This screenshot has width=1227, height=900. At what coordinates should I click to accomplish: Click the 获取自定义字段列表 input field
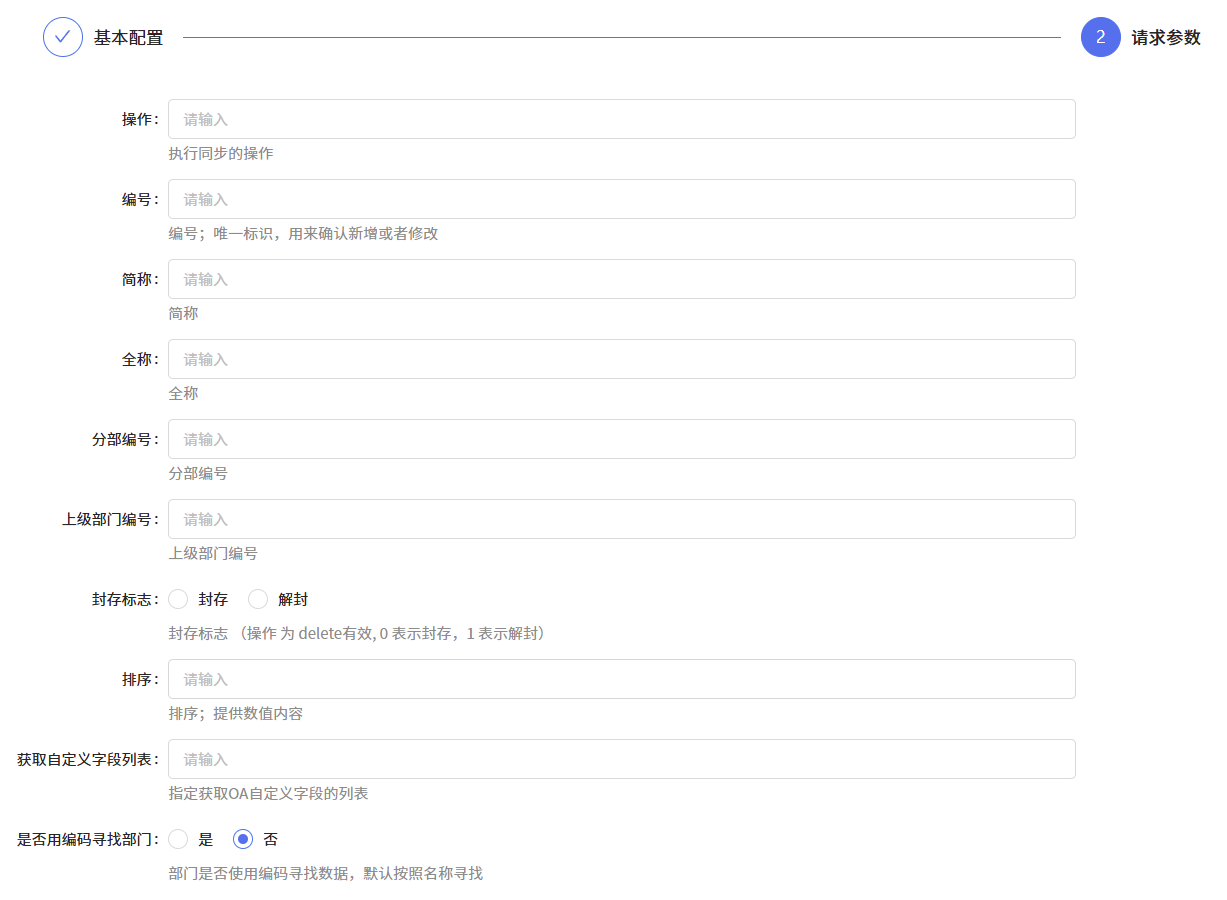pos(620,758)
